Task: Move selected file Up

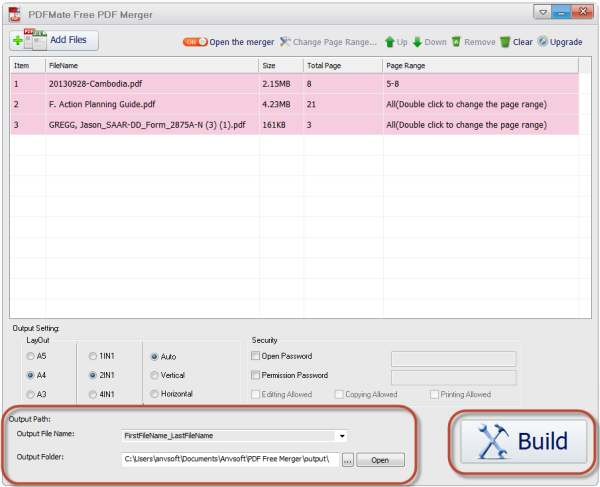Action: pos(396,42)
